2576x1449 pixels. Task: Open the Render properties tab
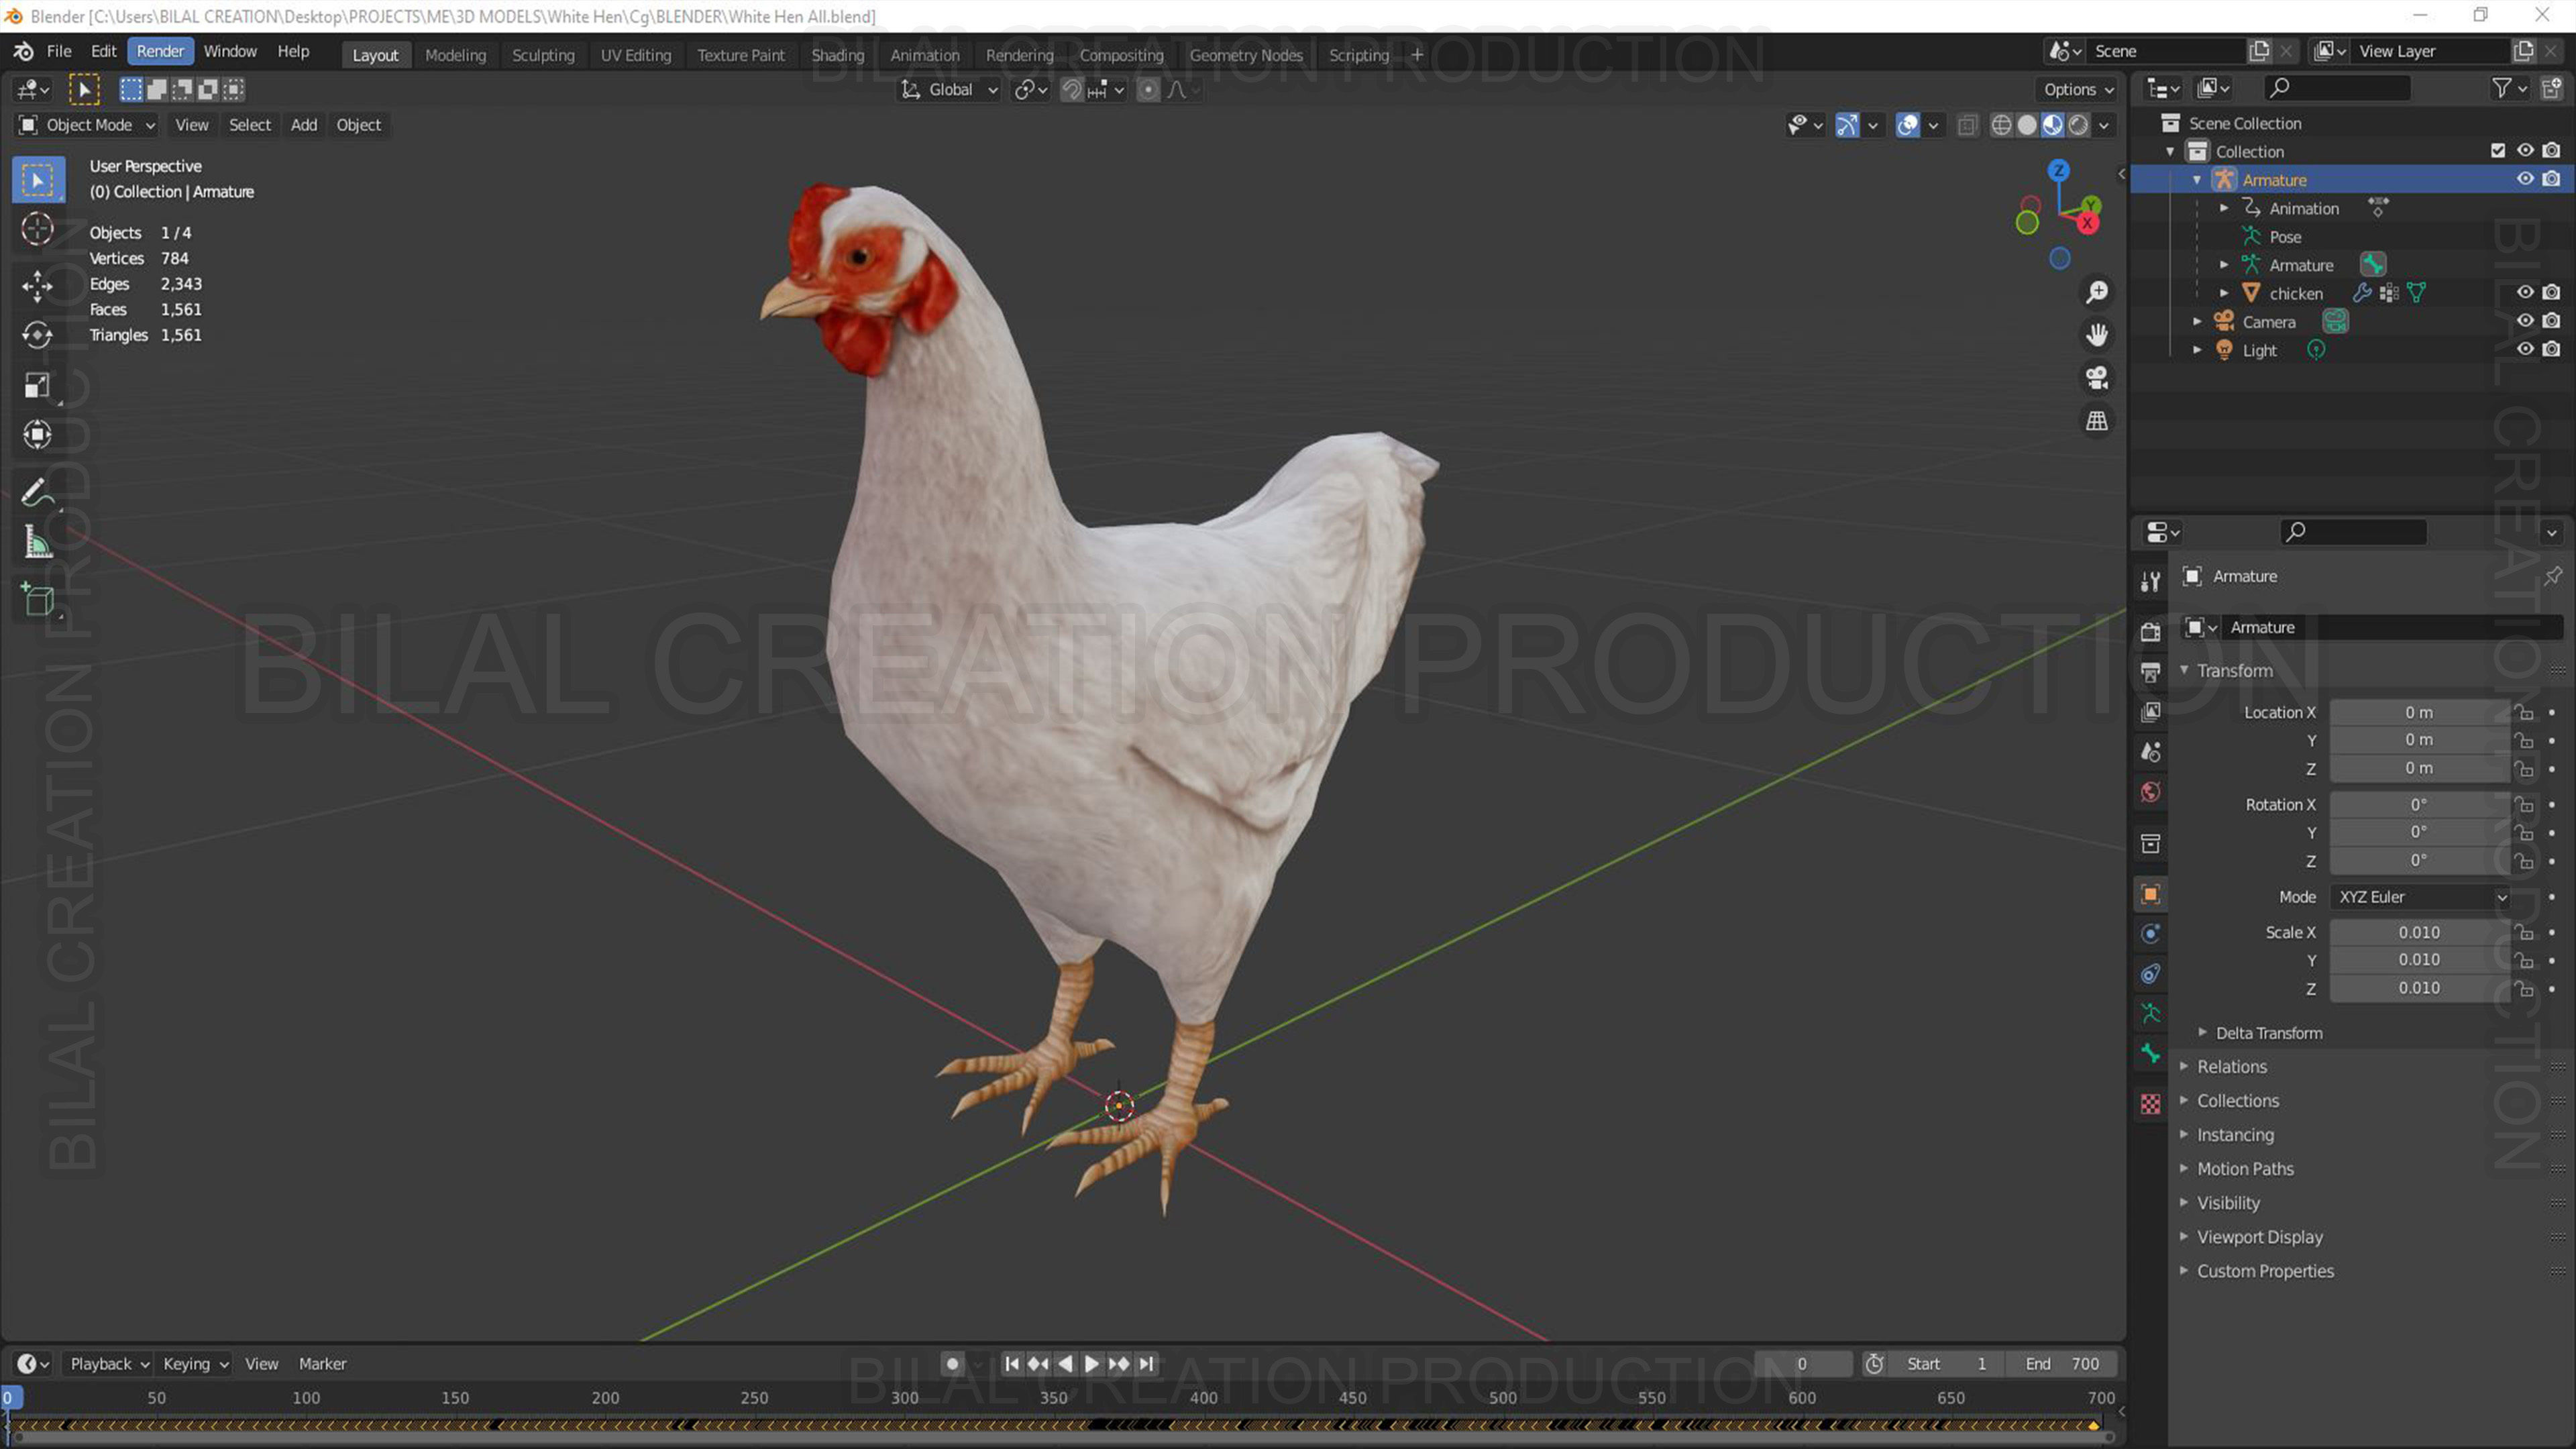2150,631
